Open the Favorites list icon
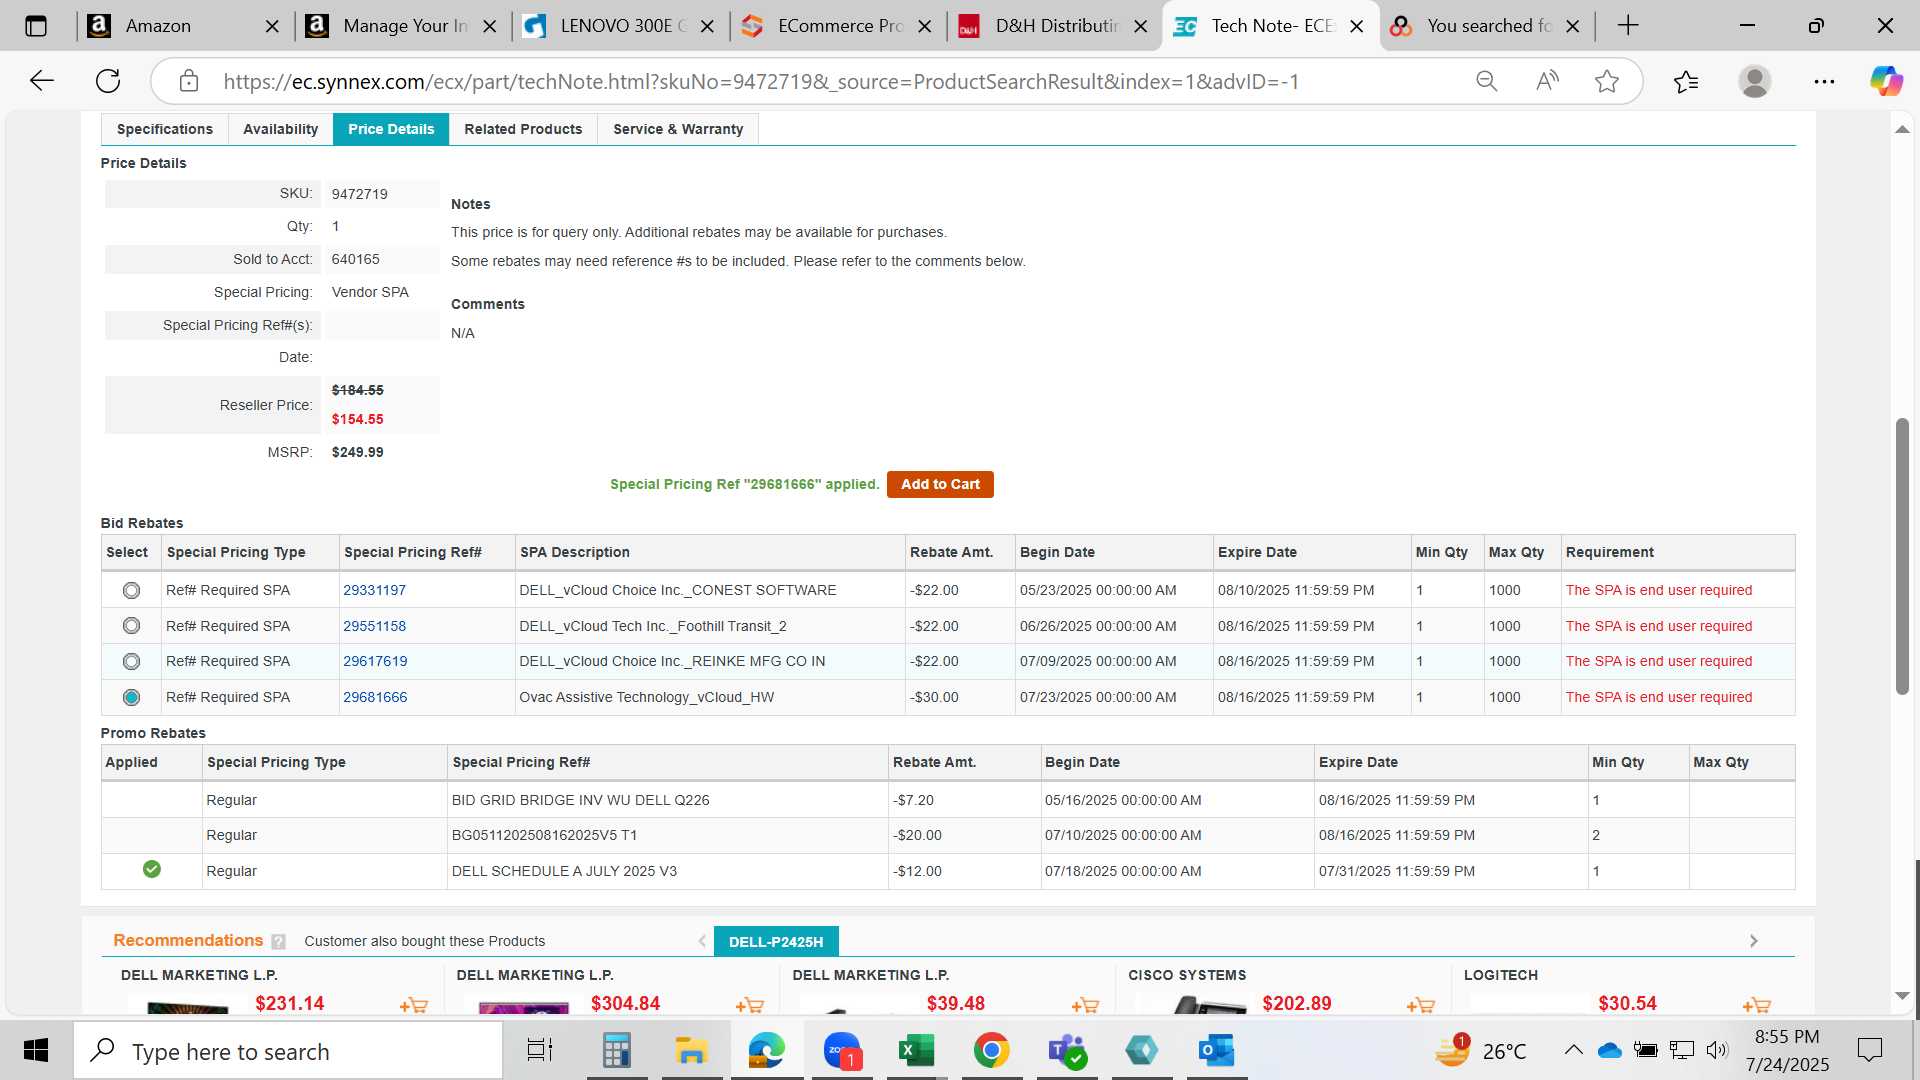 coord(1686,81)
